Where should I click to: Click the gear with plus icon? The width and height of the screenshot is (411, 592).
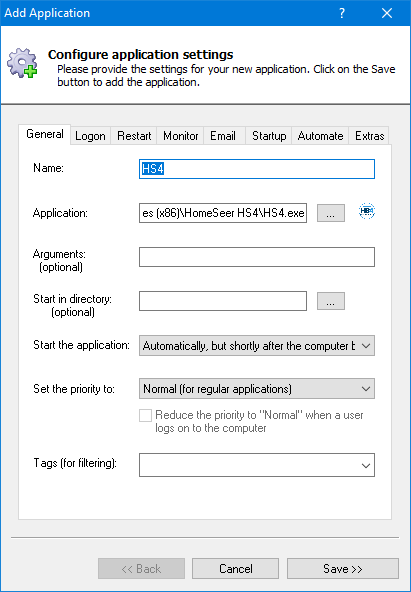point(22,63)
